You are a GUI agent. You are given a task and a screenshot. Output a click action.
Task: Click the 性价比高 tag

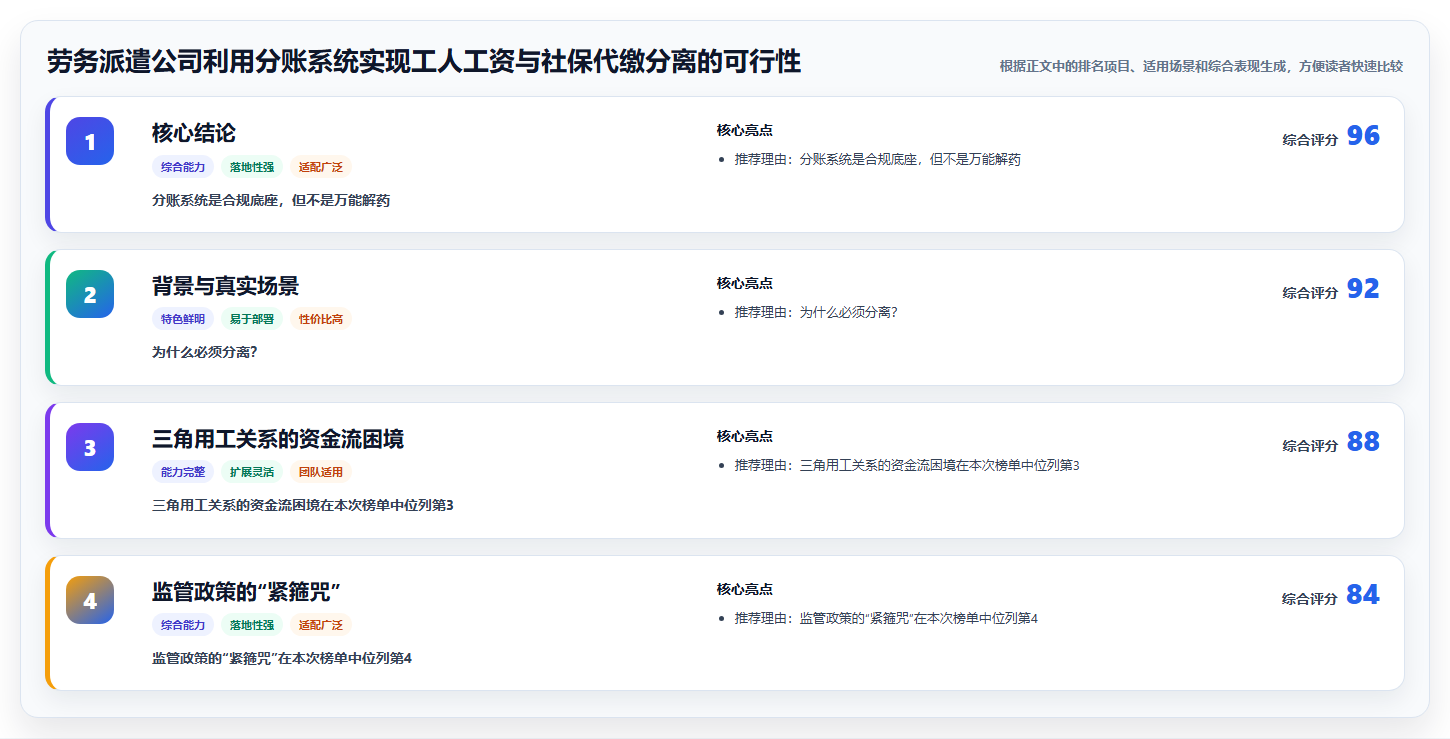(321, 319)
